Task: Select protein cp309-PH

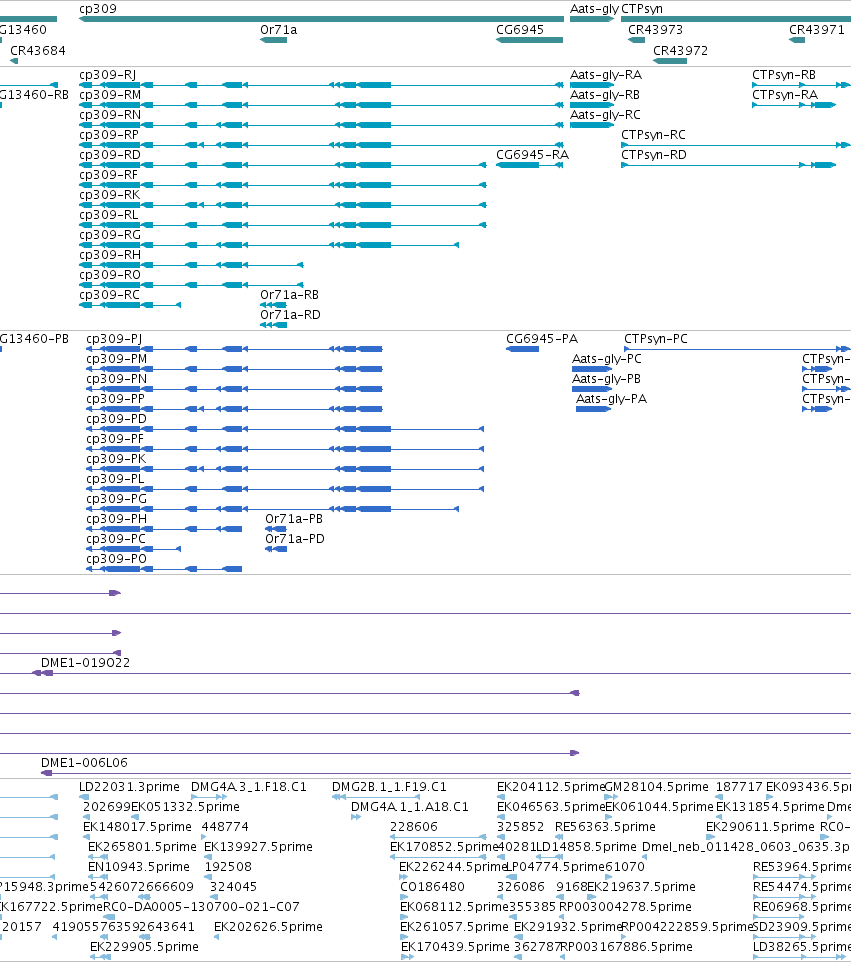Action: (117, 519)
